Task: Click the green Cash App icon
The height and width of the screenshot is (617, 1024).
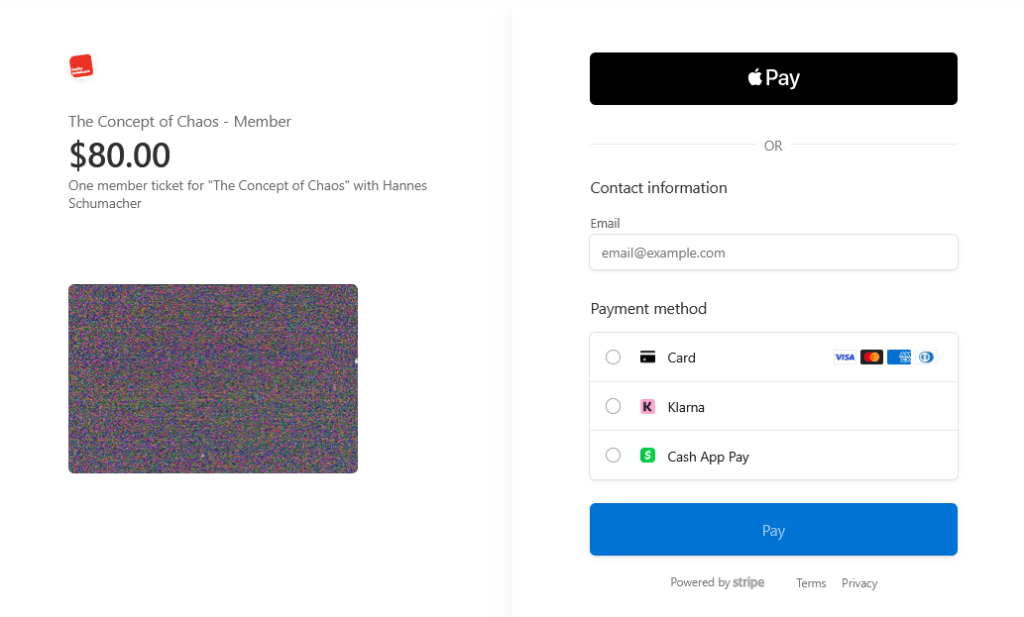Action: (x=647, y=455)
